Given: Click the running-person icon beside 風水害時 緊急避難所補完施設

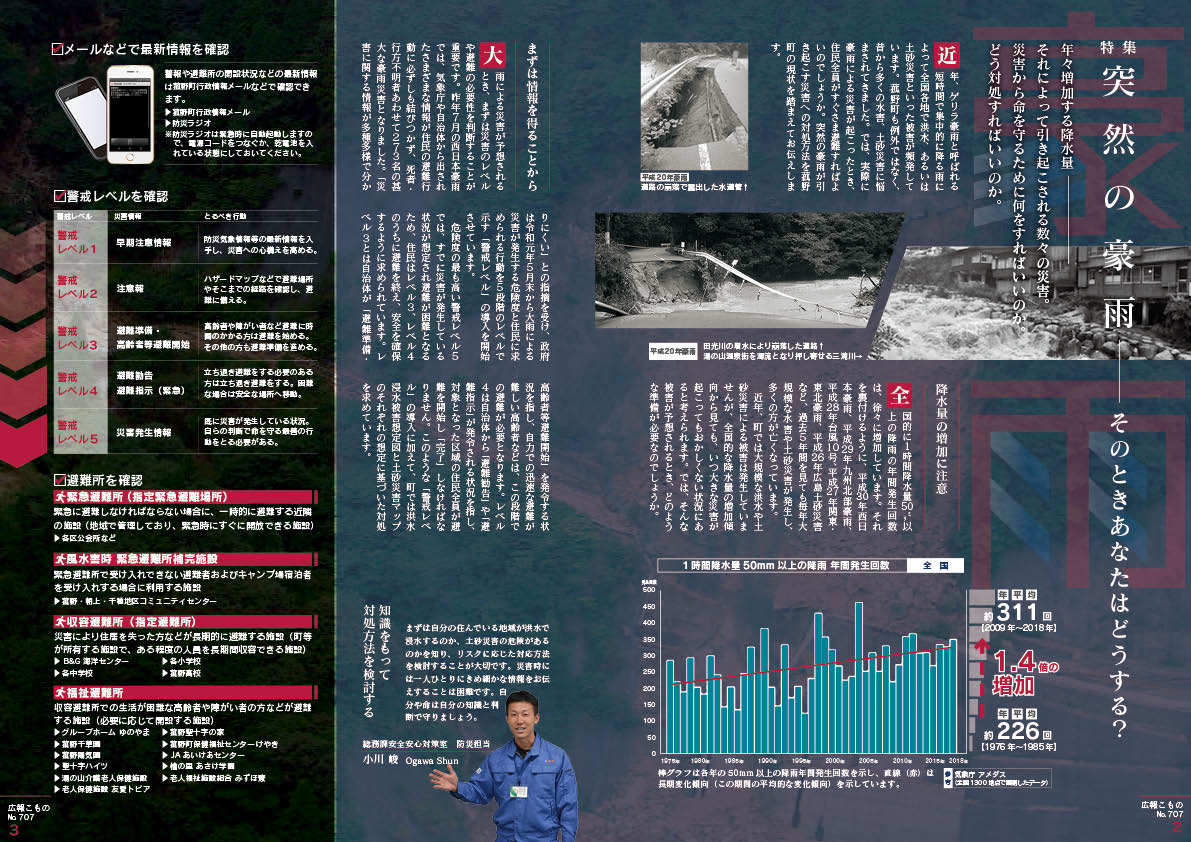Looking at the screenshot, I should pos(60,558).
